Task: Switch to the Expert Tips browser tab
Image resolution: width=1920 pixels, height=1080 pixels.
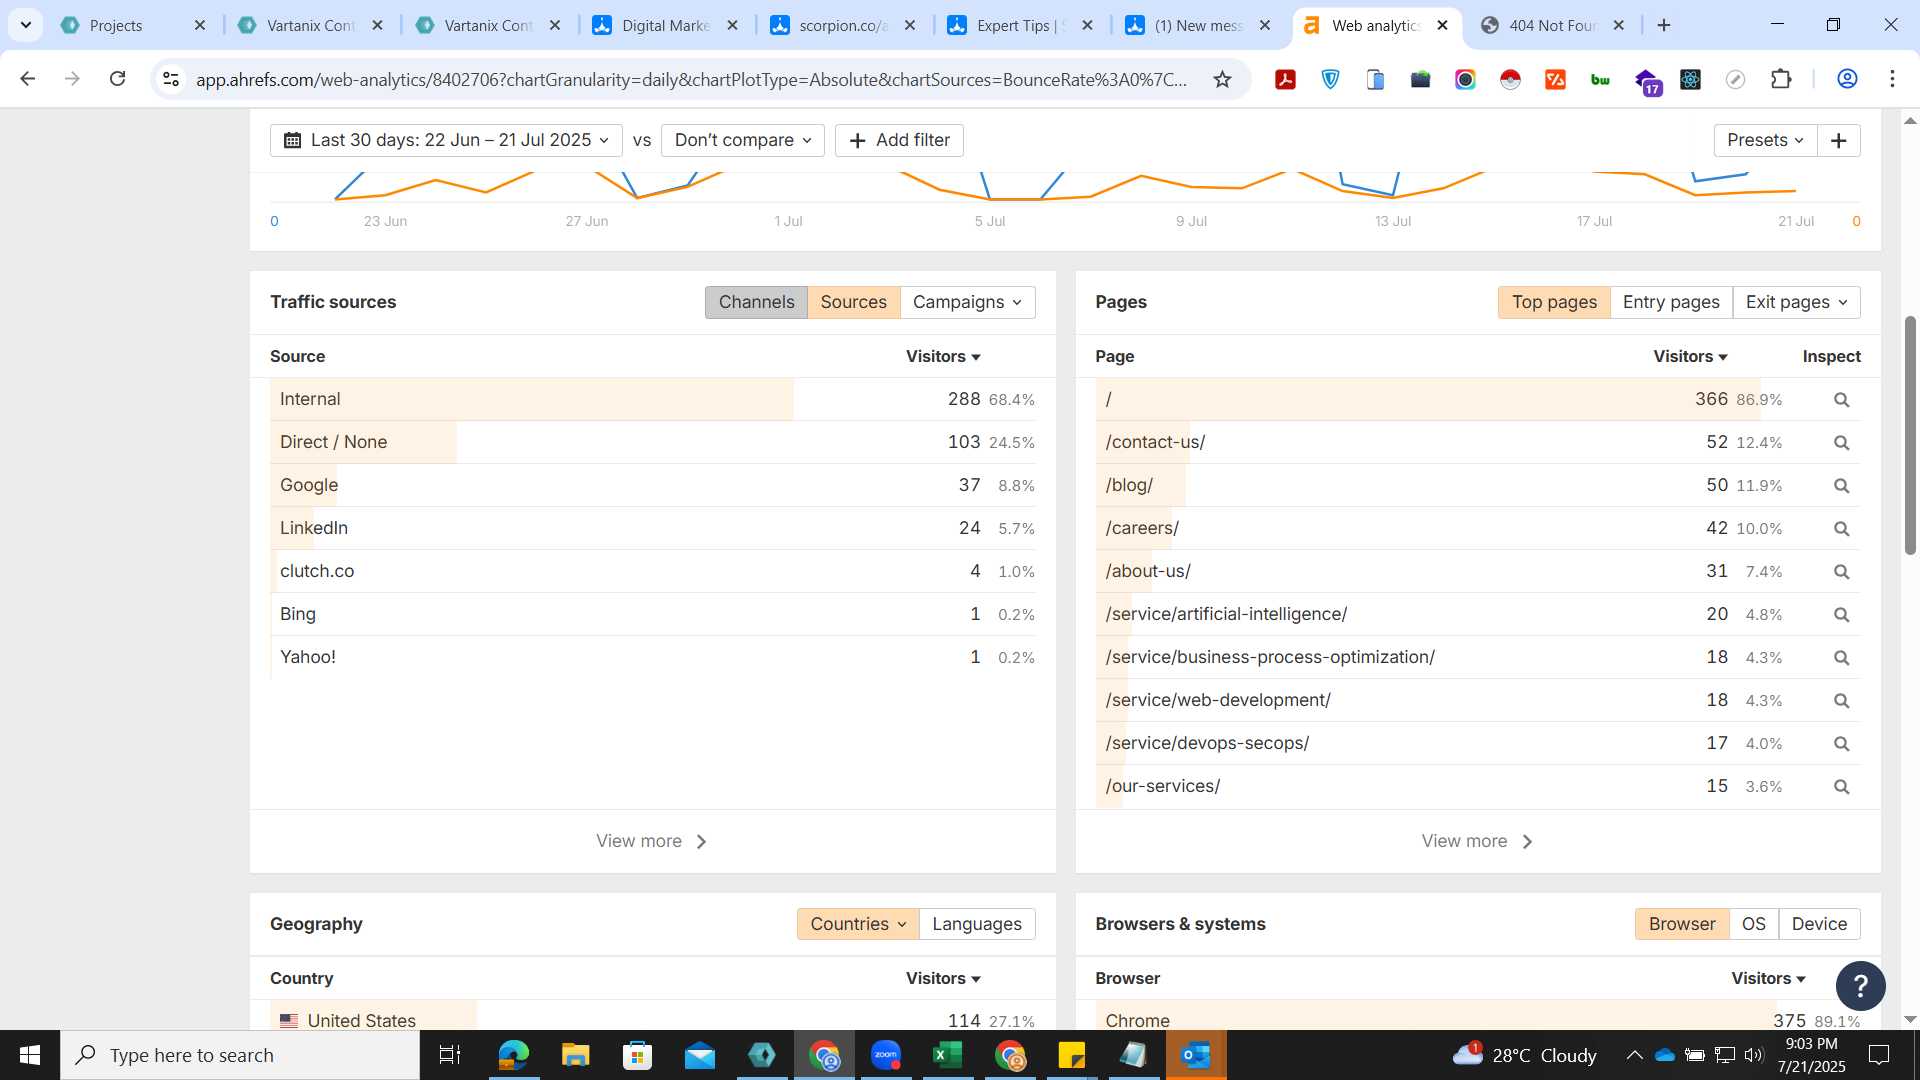Action: click(x=1020, y=26)
